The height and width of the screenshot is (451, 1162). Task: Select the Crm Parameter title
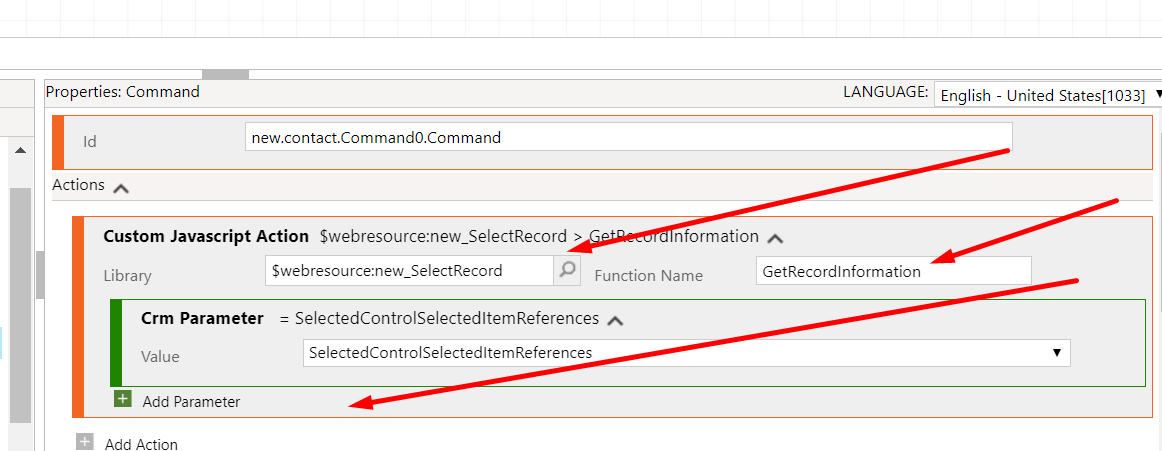point(202,319)
